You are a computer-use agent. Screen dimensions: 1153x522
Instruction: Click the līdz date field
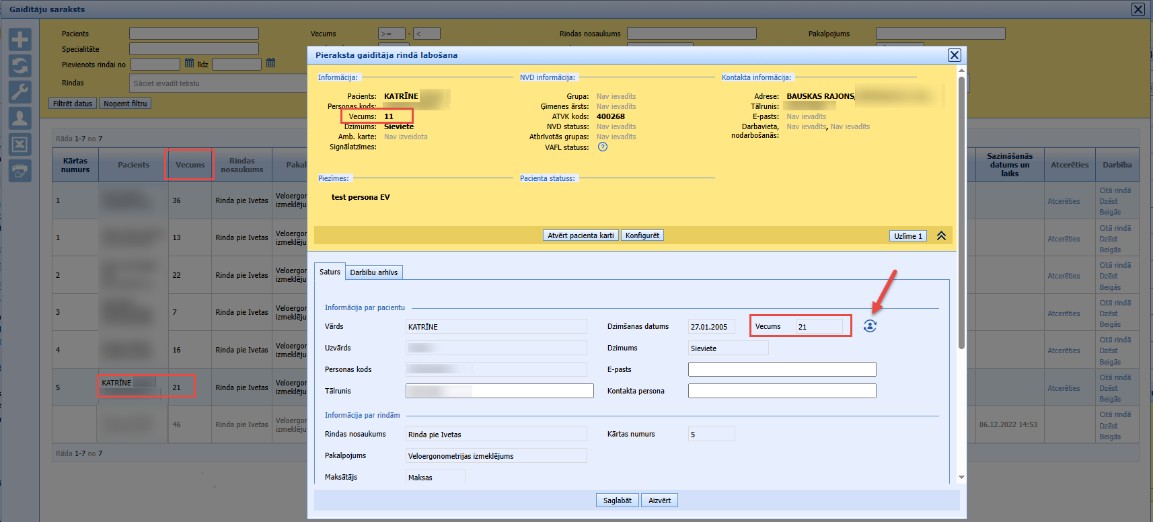click(237, 64)
